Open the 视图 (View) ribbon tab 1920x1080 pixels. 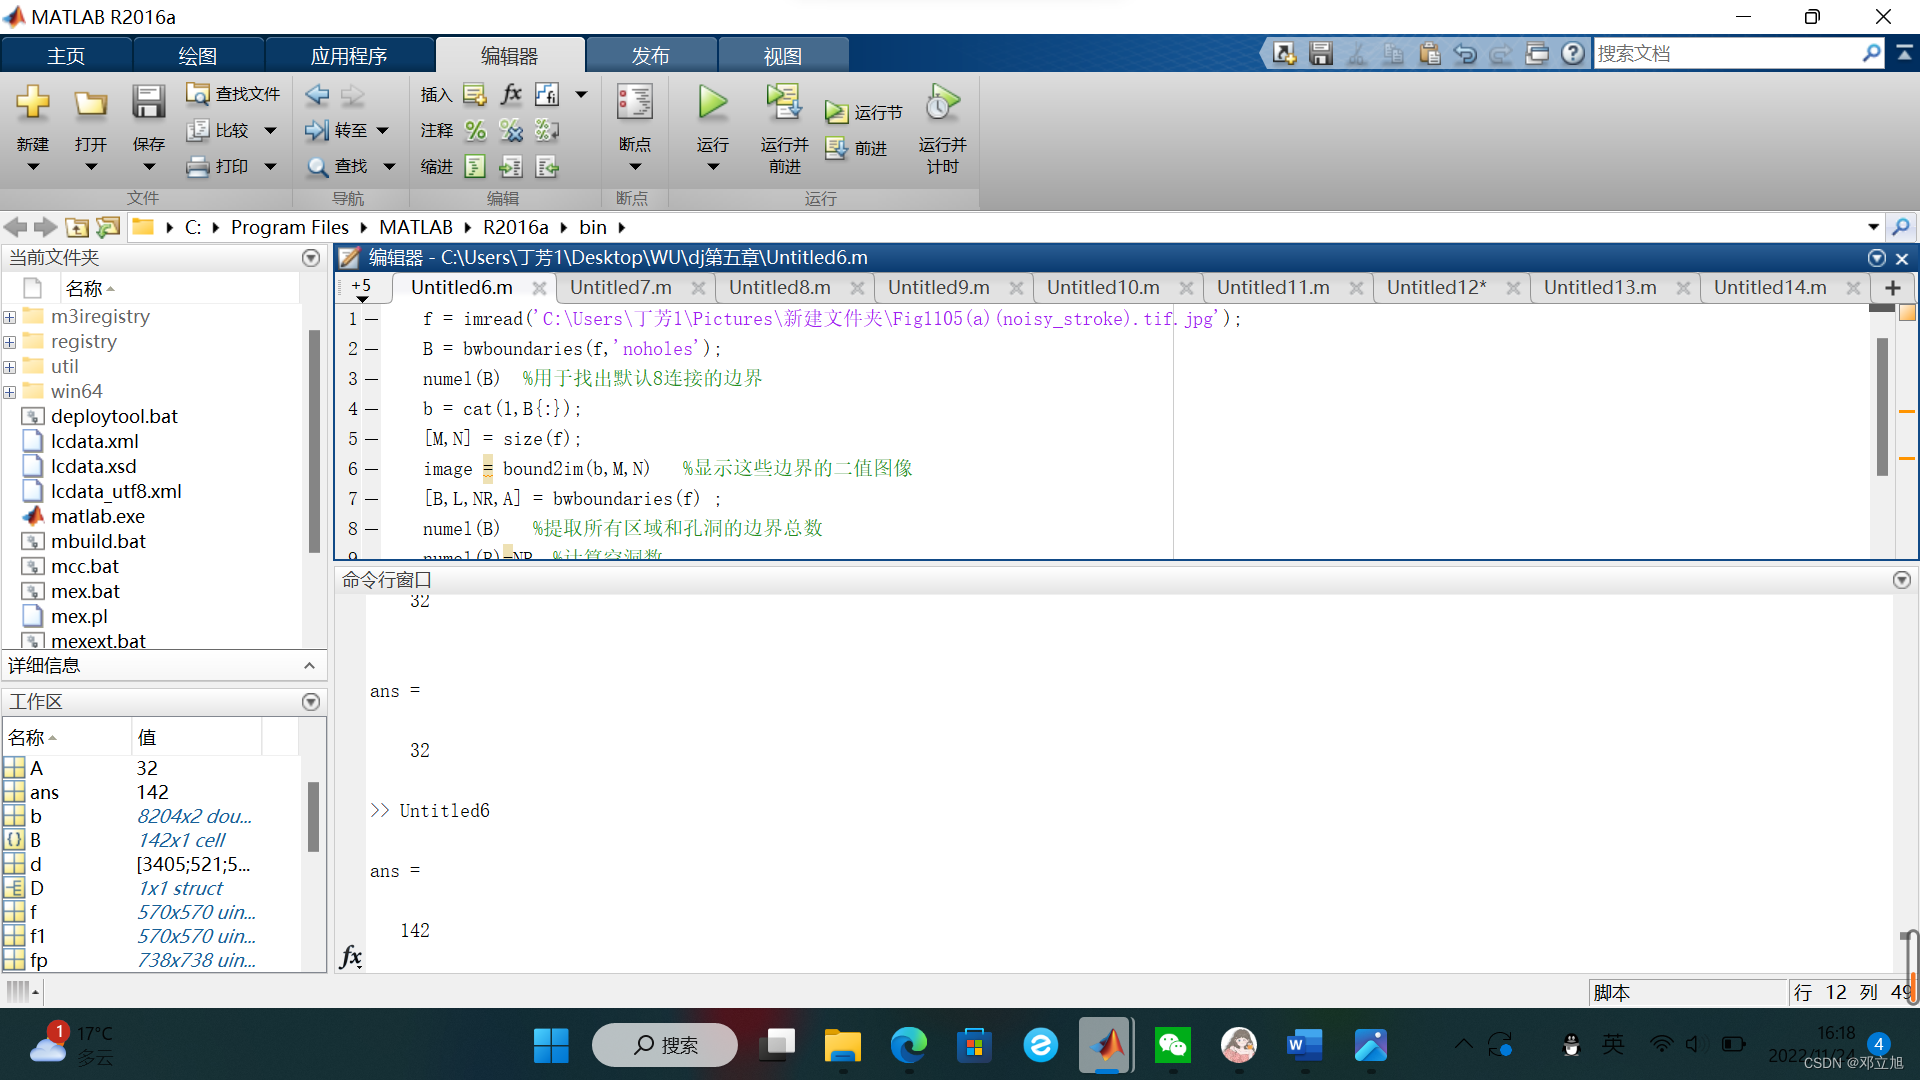click(783, 56)
